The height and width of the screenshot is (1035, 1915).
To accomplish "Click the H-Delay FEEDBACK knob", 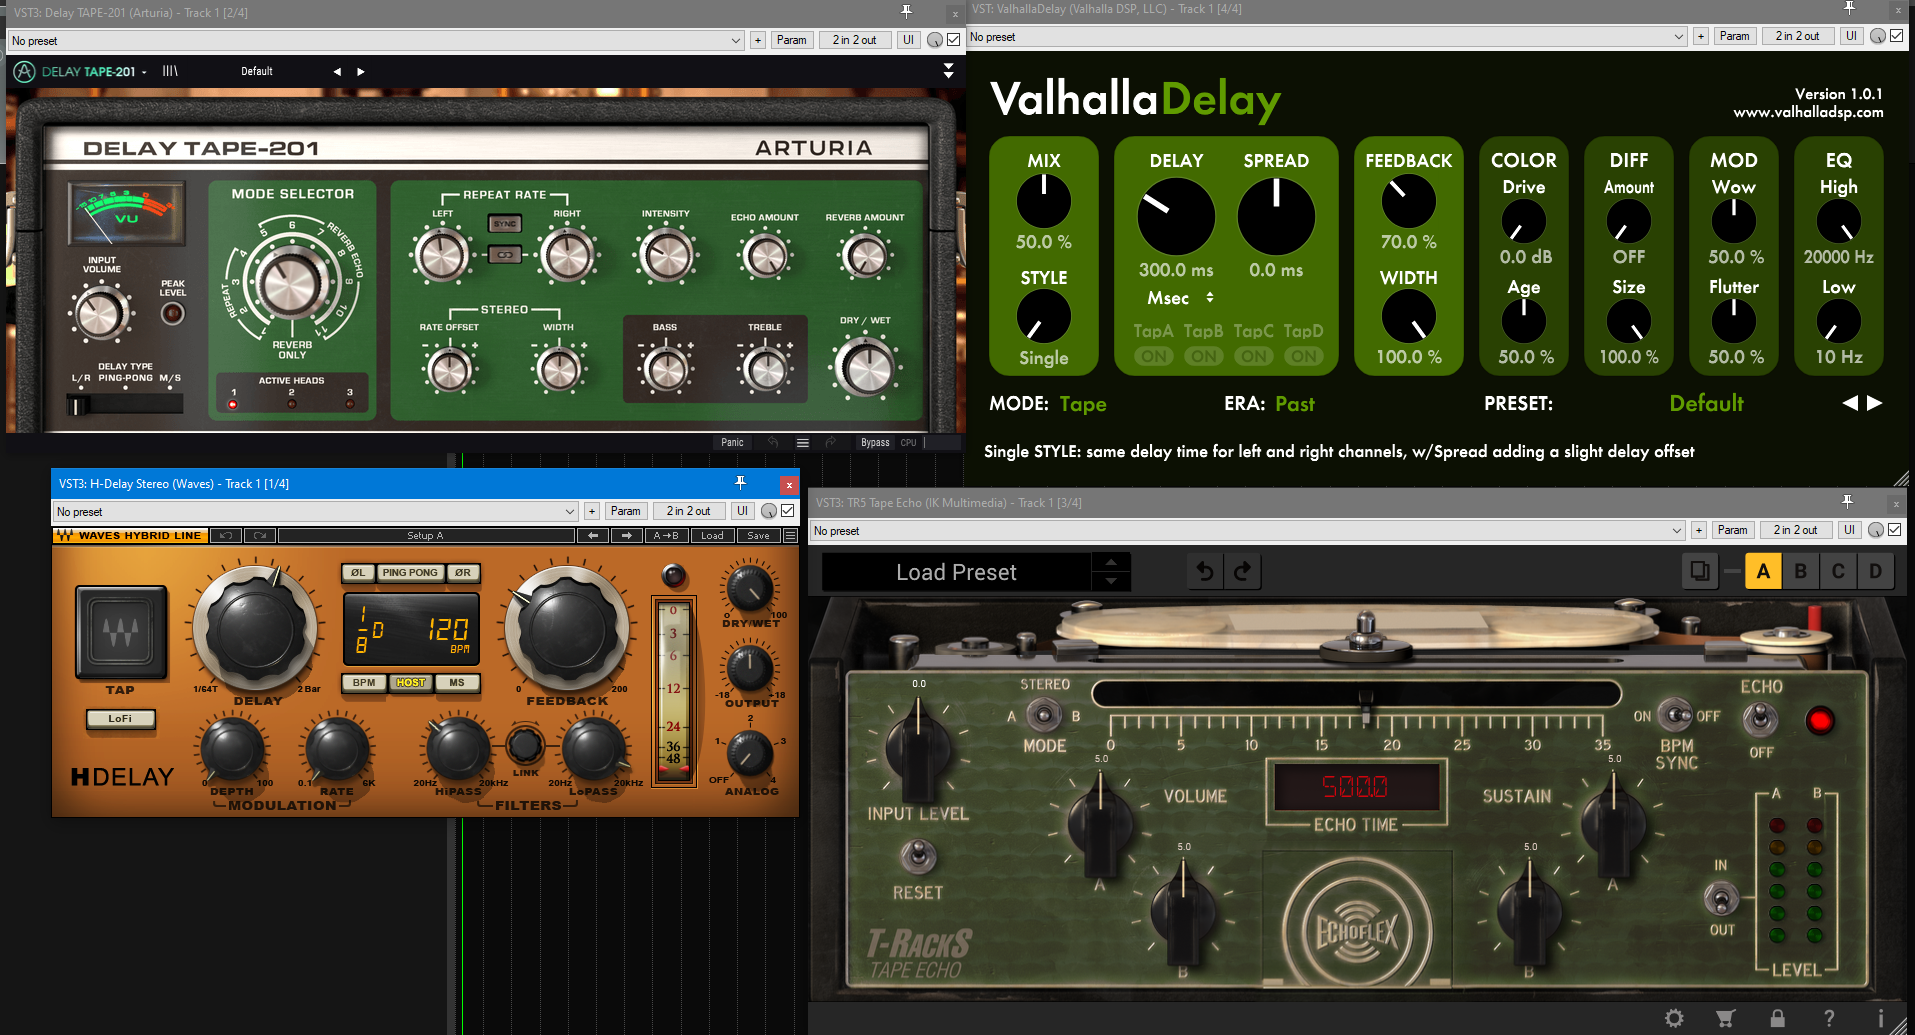I will [x=567, y=629].
